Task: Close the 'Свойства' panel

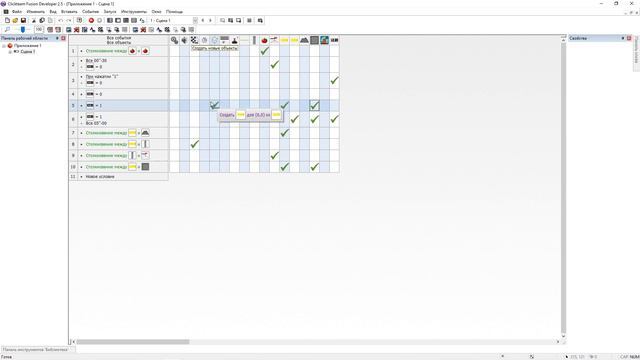Action: tap(629, 38)
